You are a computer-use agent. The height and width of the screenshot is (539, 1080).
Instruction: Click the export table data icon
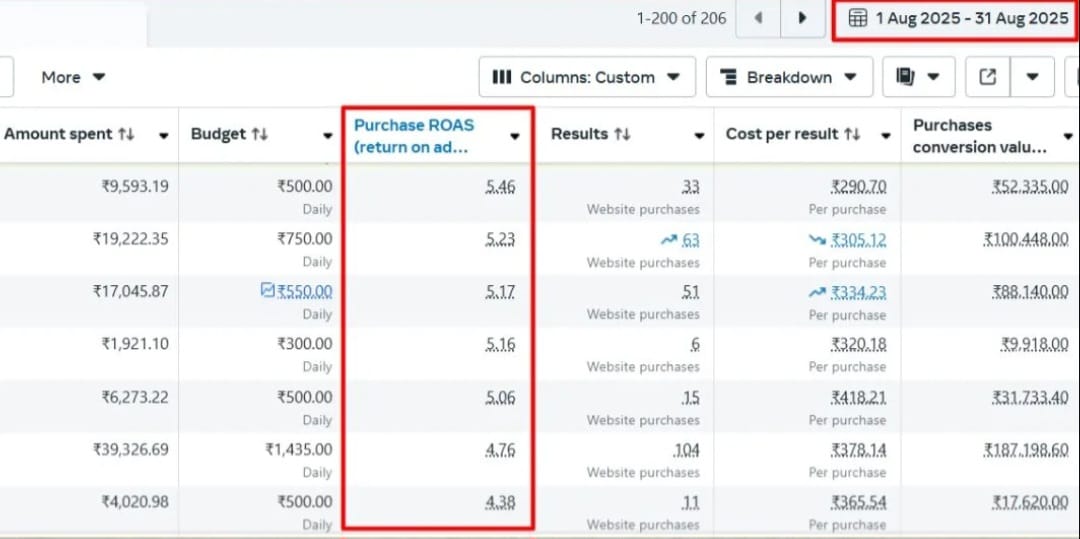pyautogui.click(x=987, y=77)
